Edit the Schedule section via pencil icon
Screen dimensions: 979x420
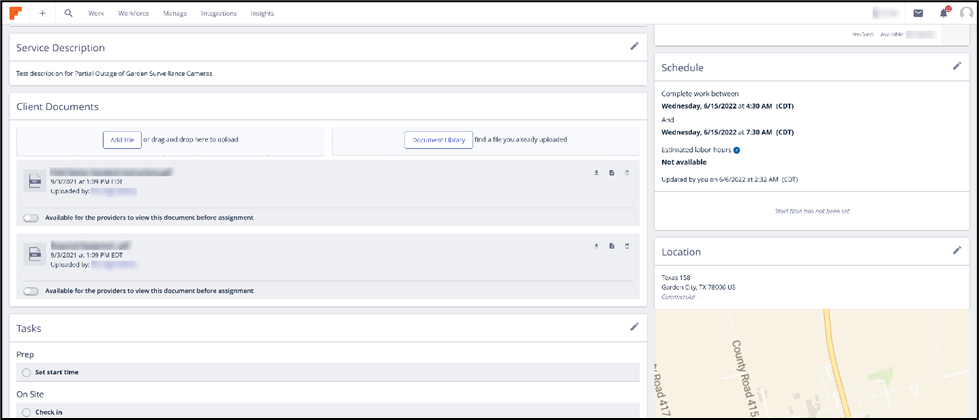(x=957, y=66)
